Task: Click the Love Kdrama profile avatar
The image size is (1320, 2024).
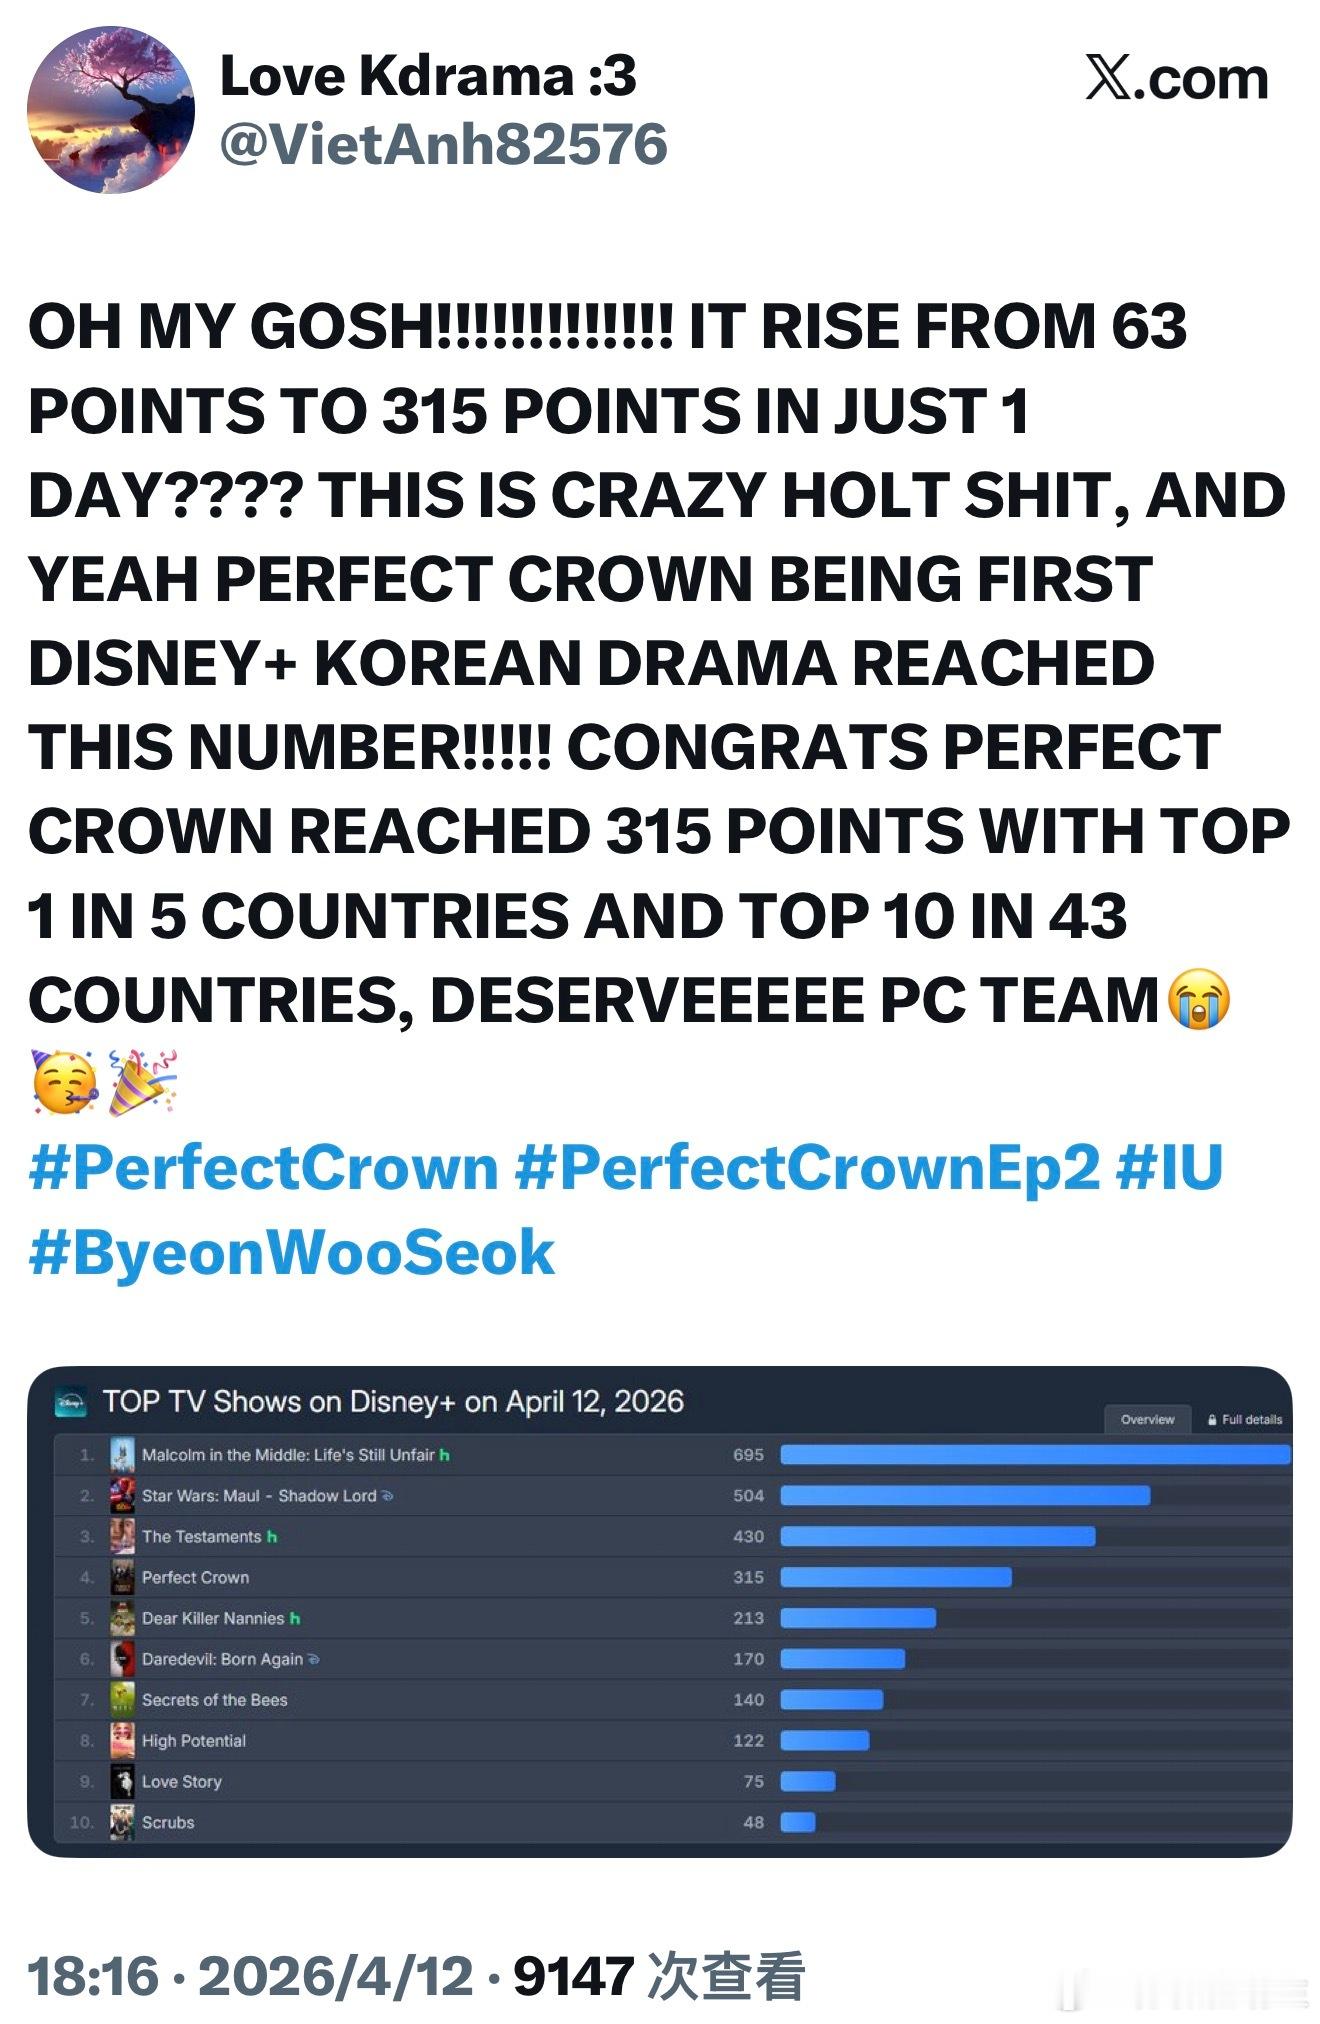Action: coord(110,110)
